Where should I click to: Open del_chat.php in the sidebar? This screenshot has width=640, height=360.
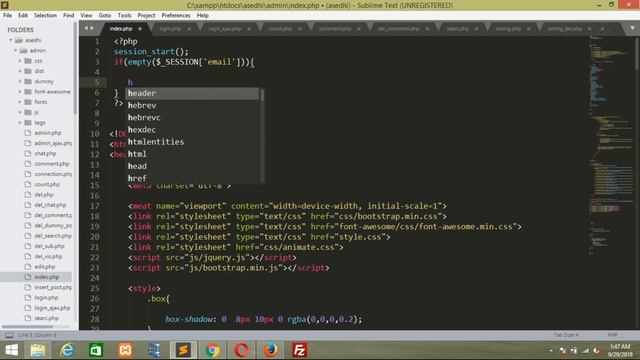tap(50, 205)
